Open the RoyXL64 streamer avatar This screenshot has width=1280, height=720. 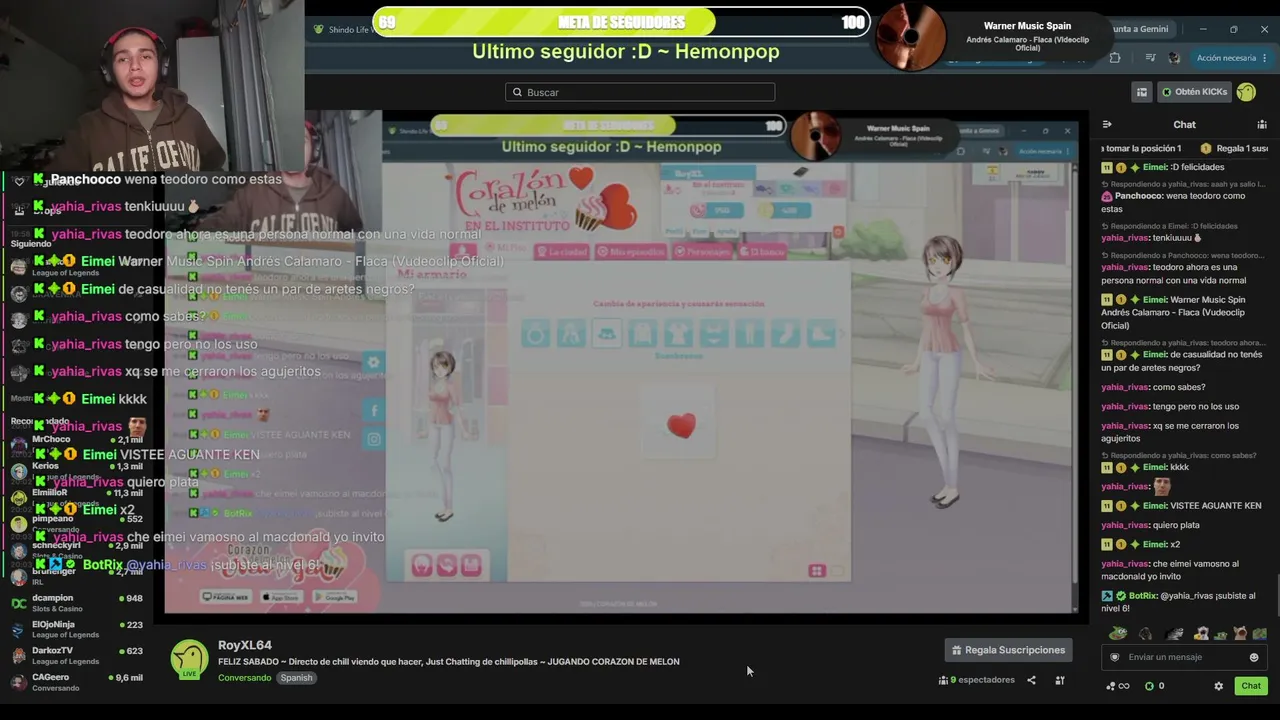189,660
